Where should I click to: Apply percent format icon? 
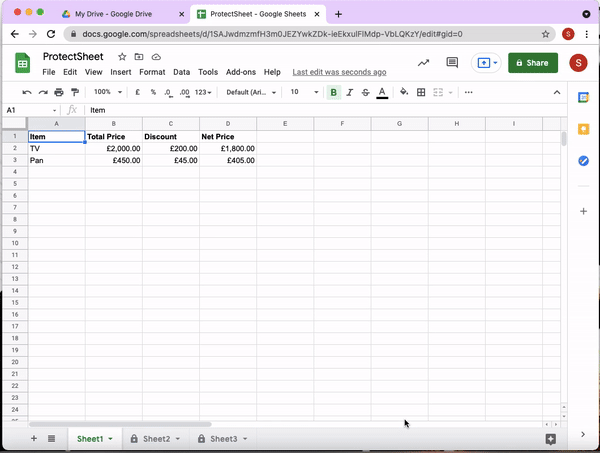coord(153,92)
